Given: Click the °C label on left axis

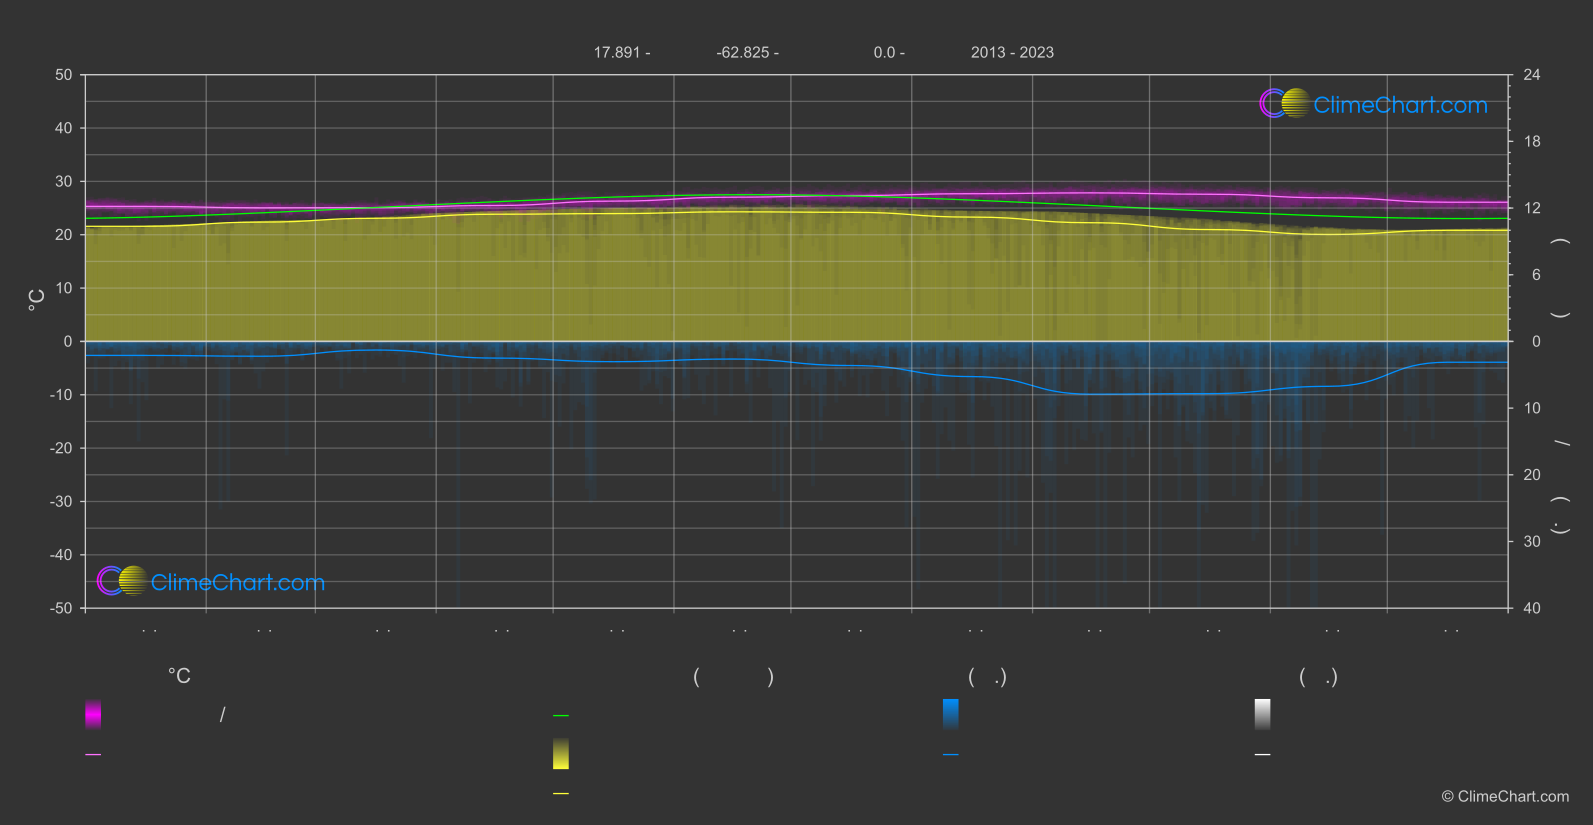Looking at the screenshot, I should tap(37, 300).
